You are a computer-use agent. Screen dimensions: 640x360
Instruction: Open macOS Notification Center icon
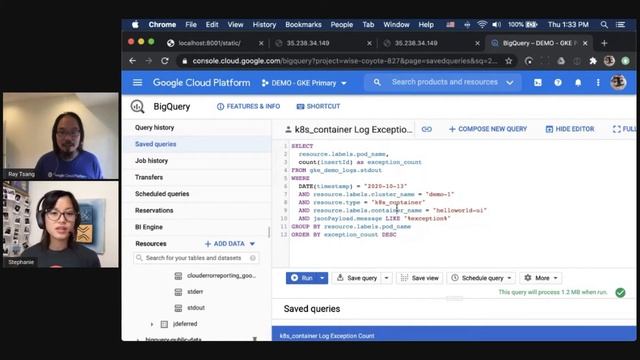point(620,24)
